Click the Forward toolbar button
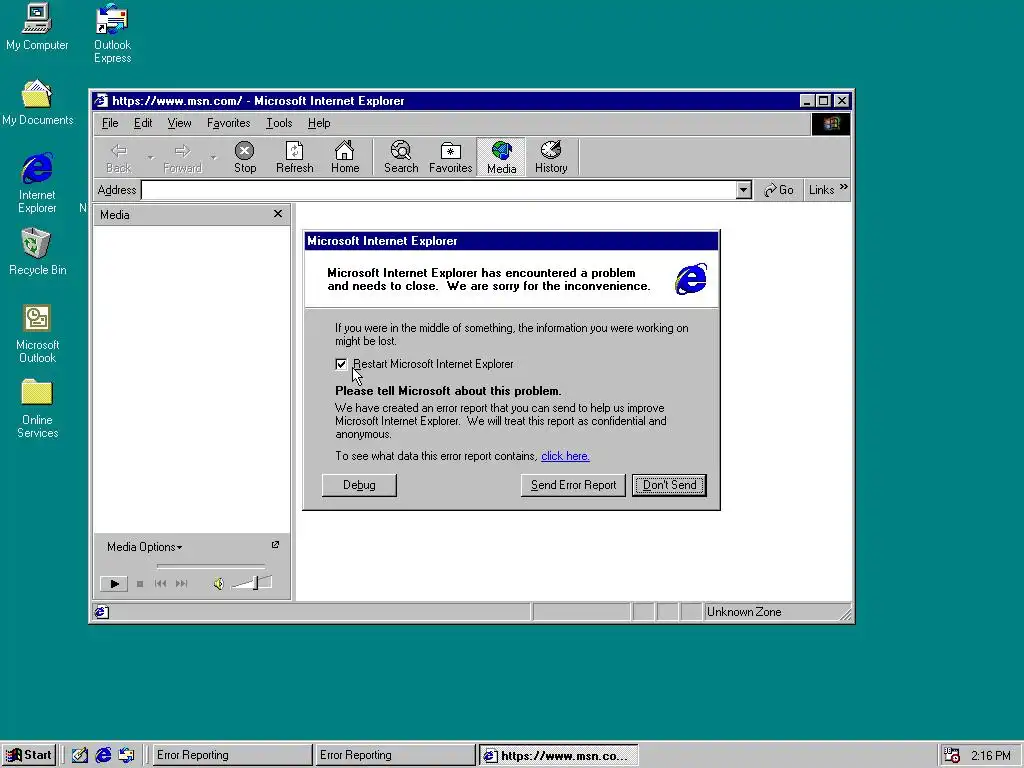Image resolution: width=1024 pixels, height=768 pixels. tap(182, 157)
